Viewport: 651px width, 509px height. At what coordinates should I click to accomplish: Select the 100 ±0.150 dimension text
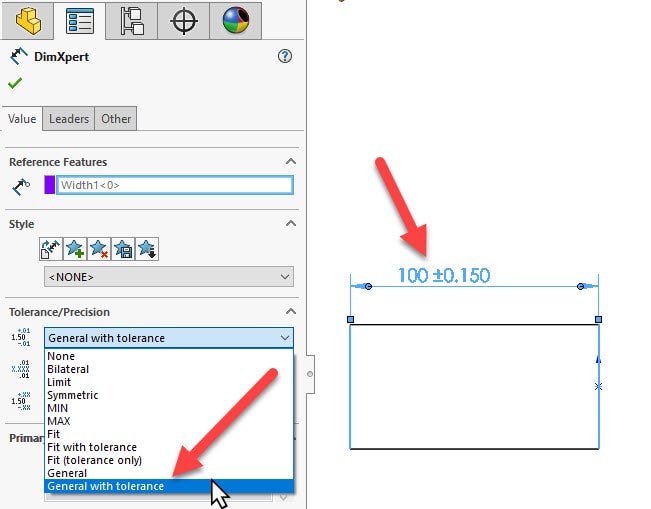tap(444, 275)
